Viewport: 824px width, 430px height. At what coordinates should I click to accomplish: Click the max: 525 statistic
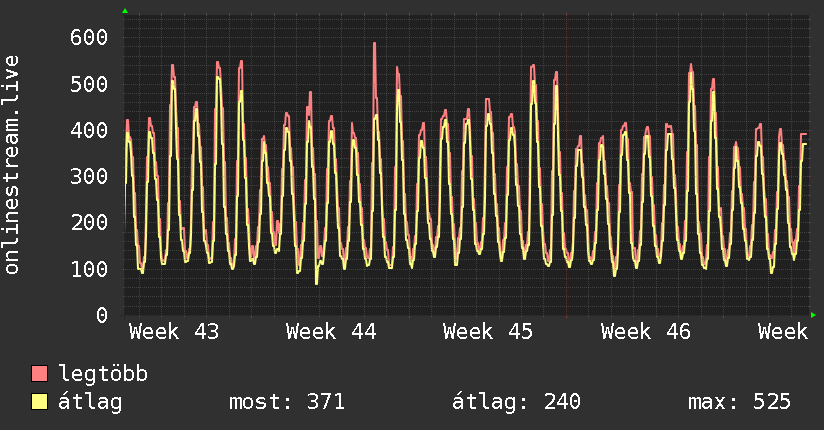[739, 402]
